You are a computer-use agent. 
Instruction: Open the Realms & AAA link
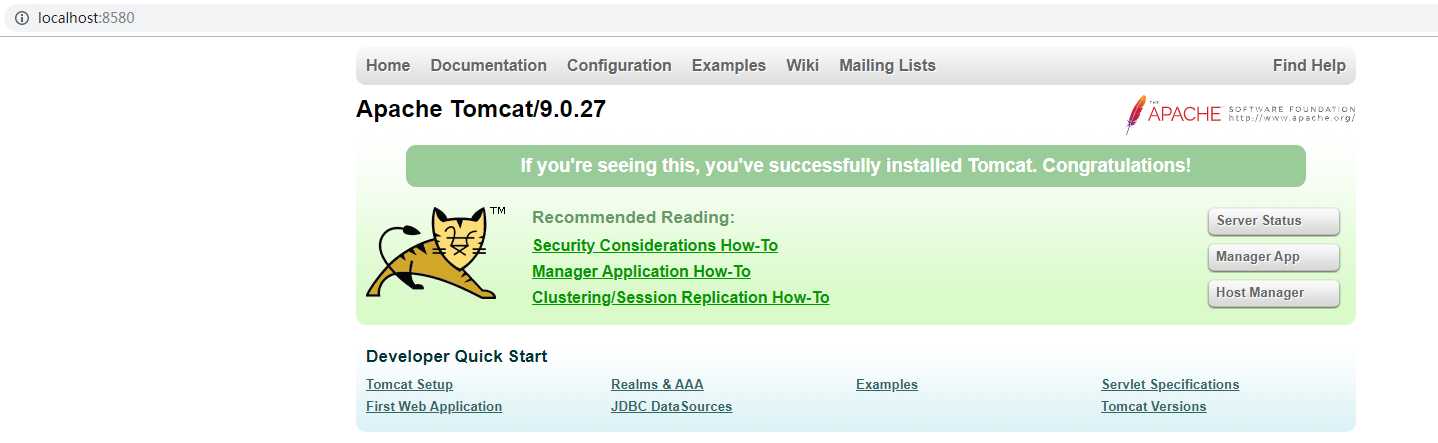pyautogui.click(x=657, y=385)
